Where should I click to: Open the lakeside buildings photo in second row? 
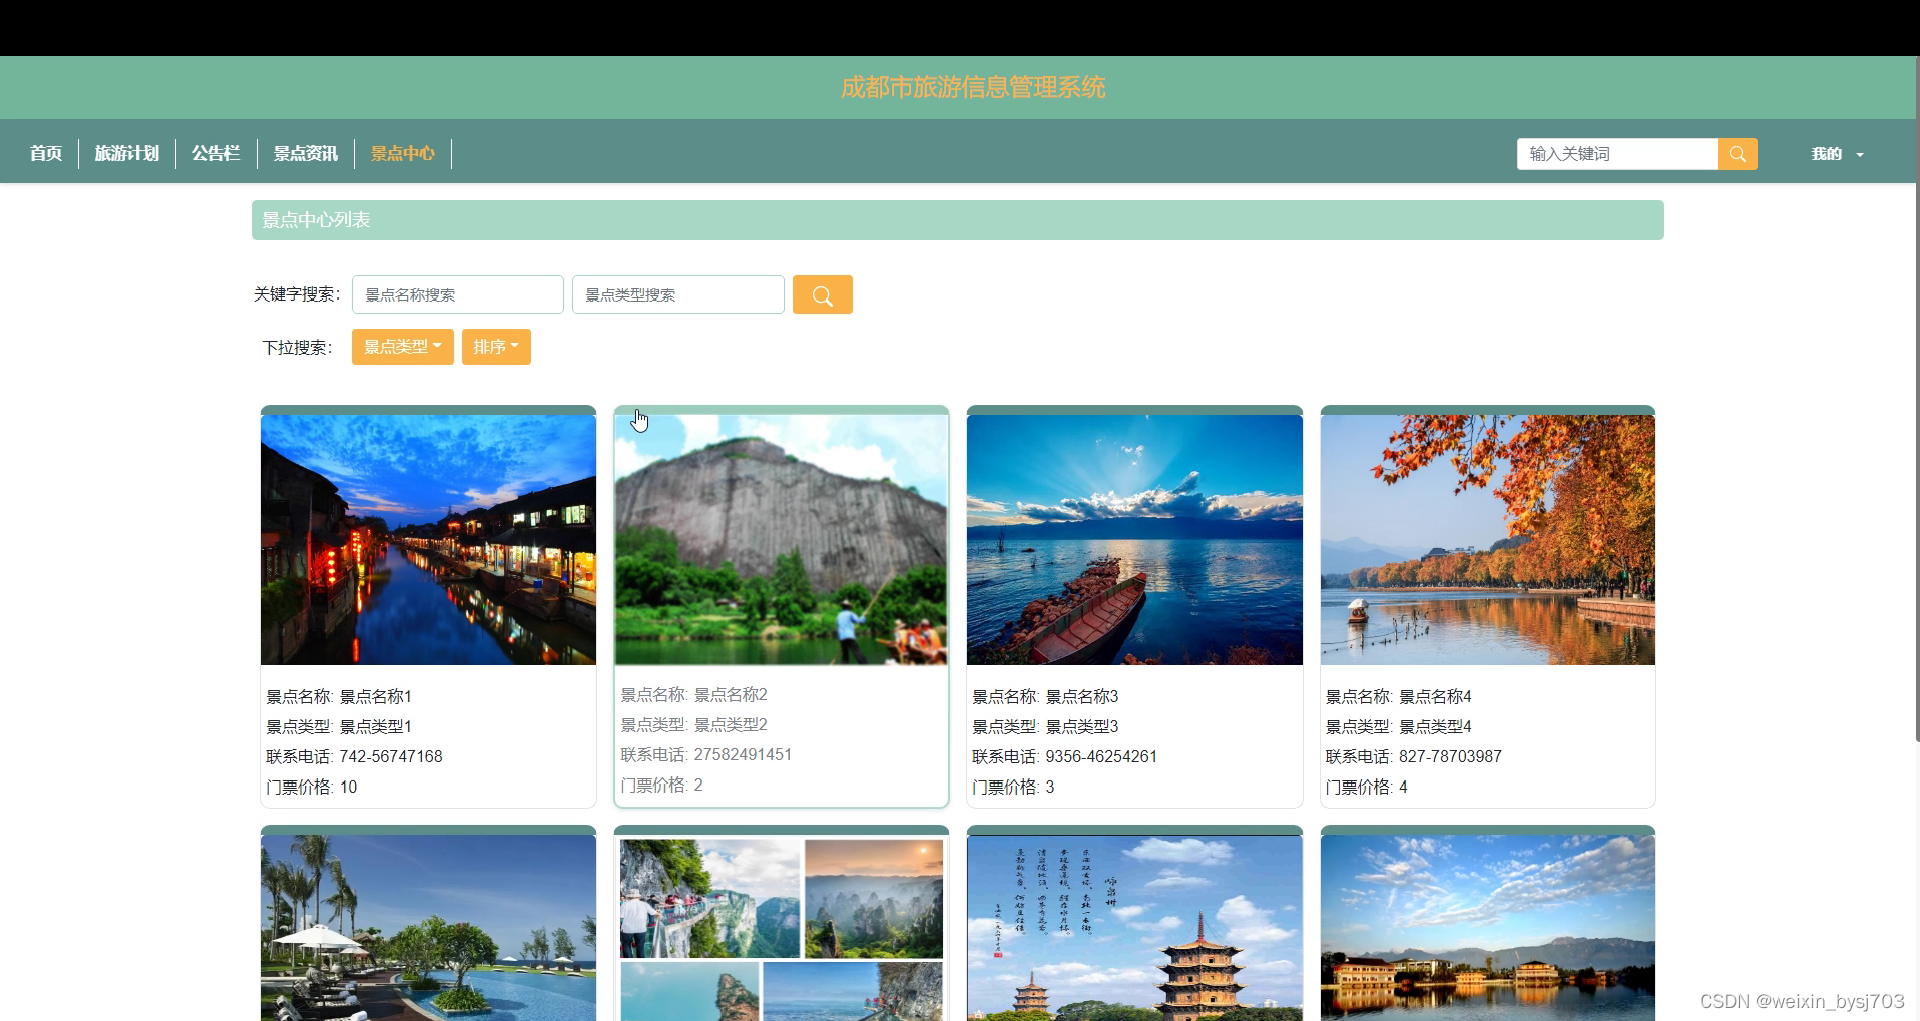(1488, 928)
